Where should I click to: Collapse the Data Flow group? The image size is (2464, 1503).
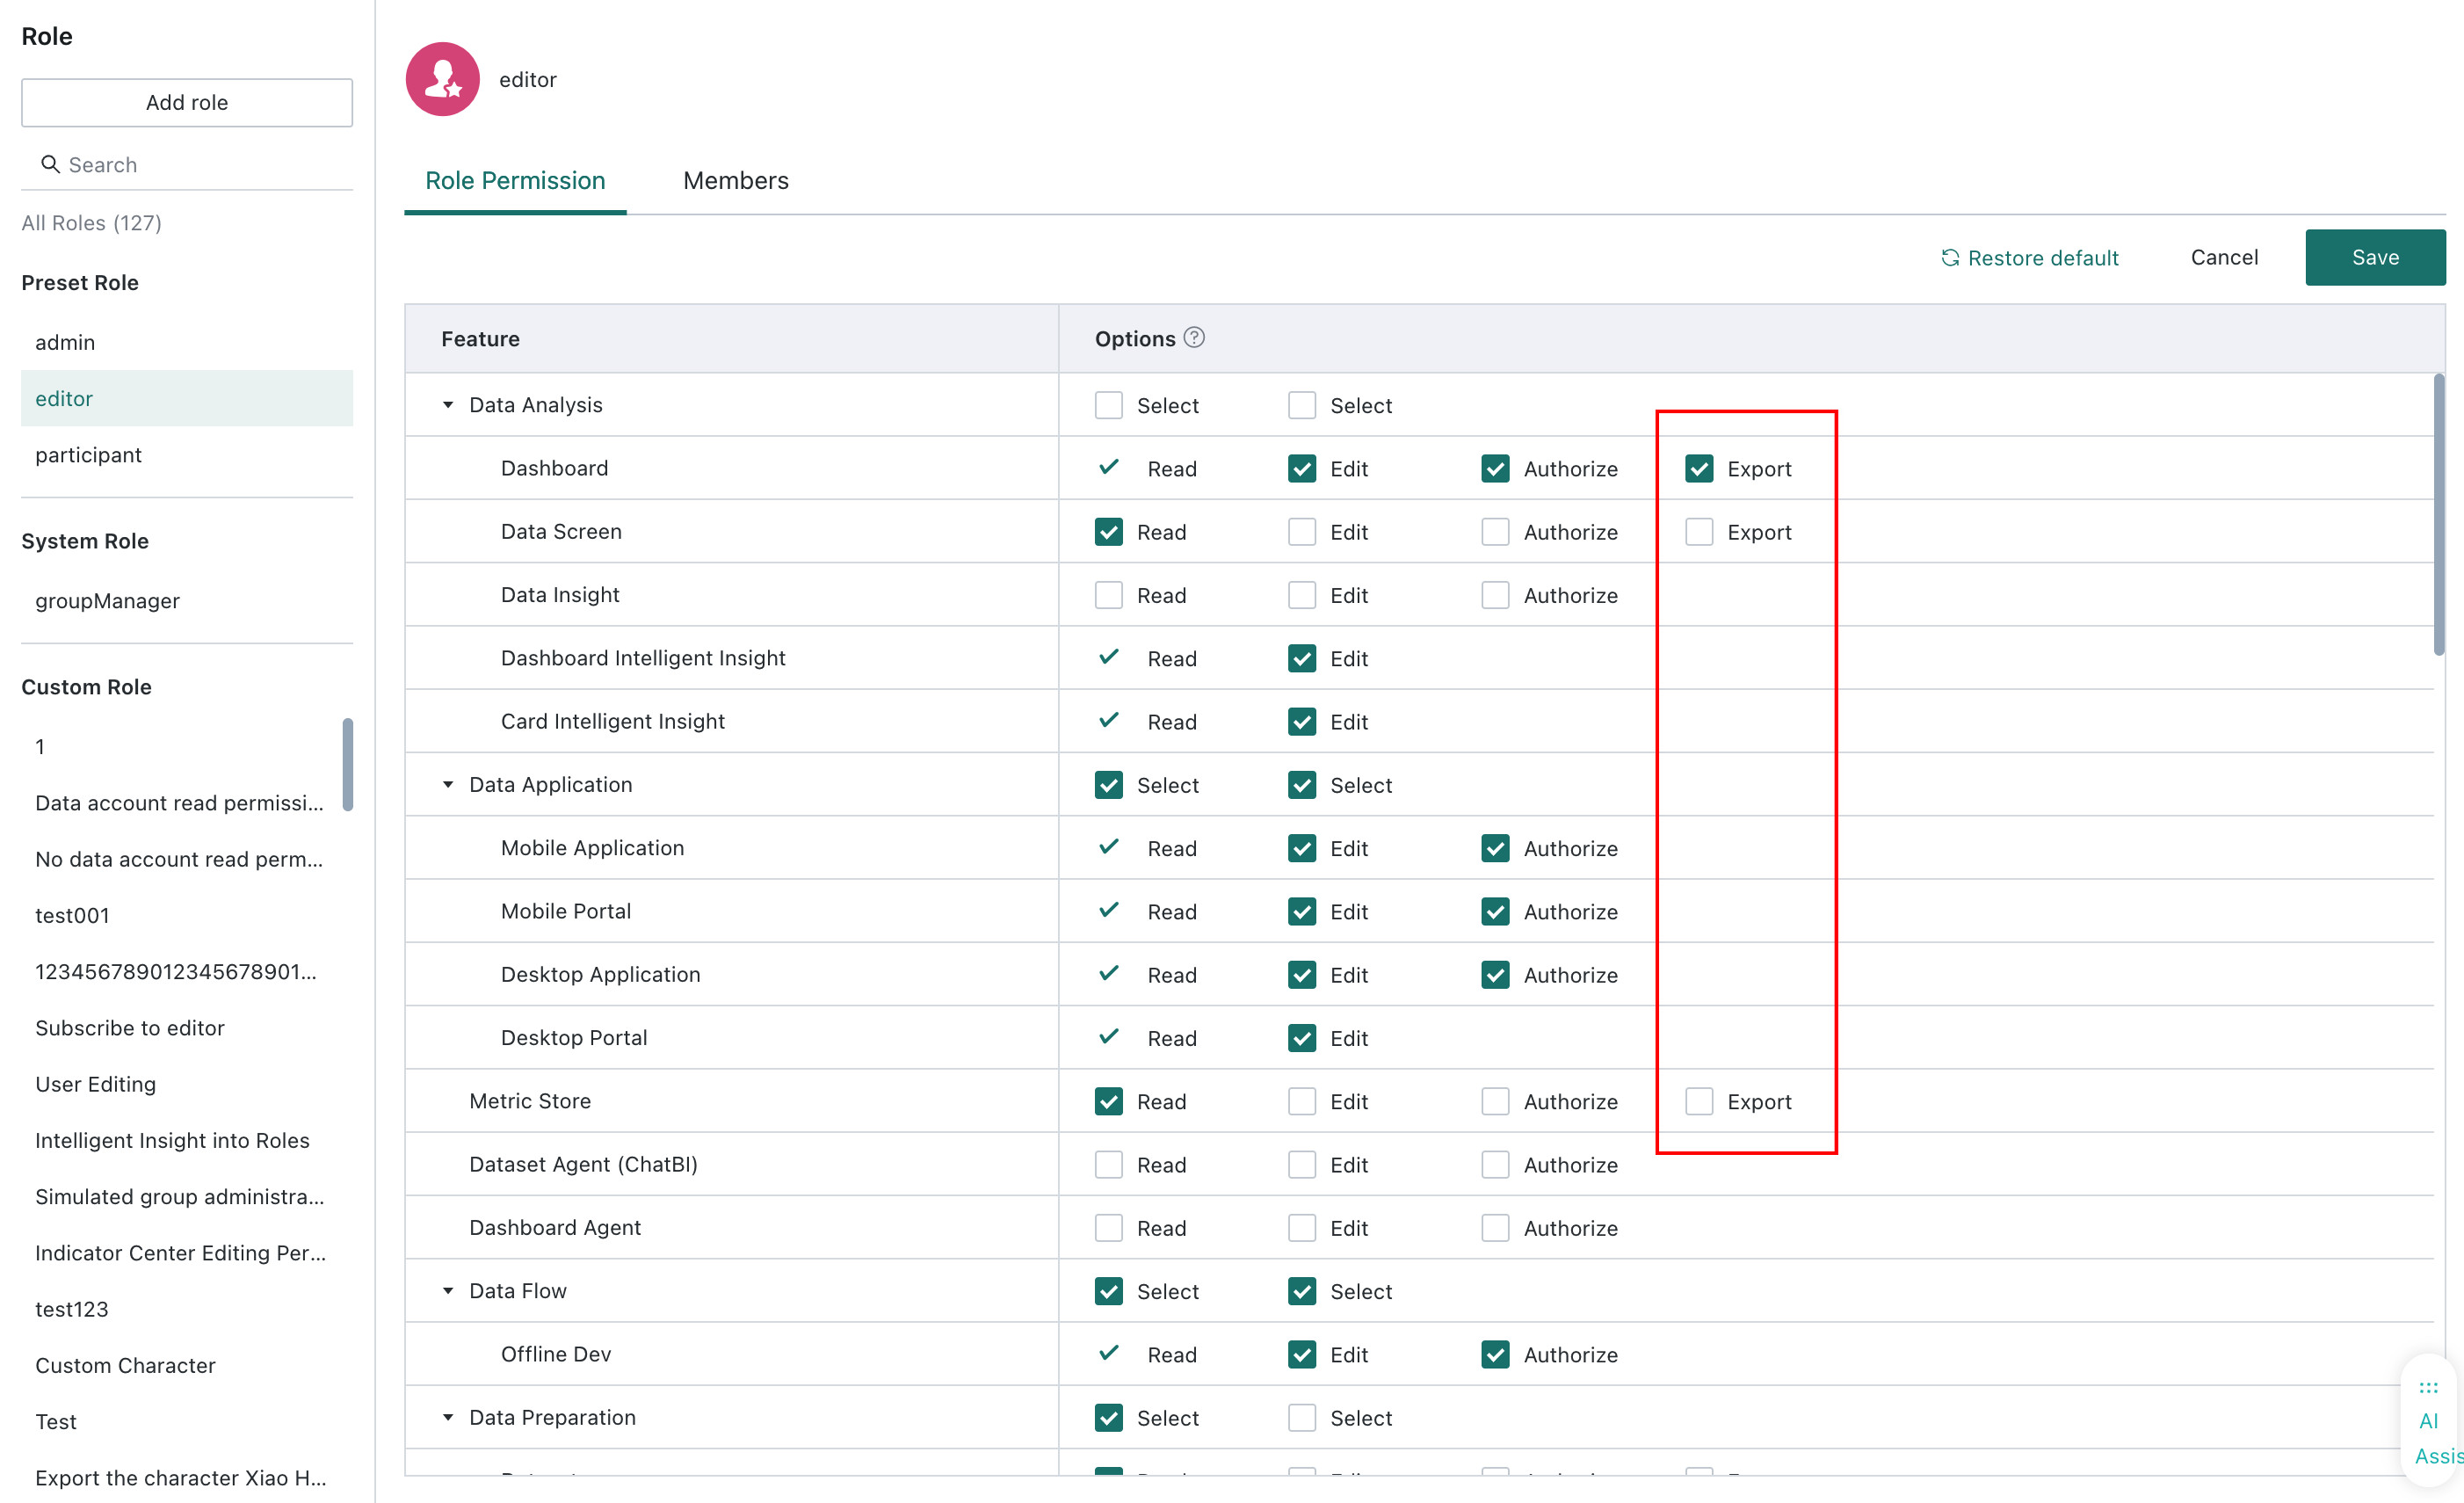448,1291
